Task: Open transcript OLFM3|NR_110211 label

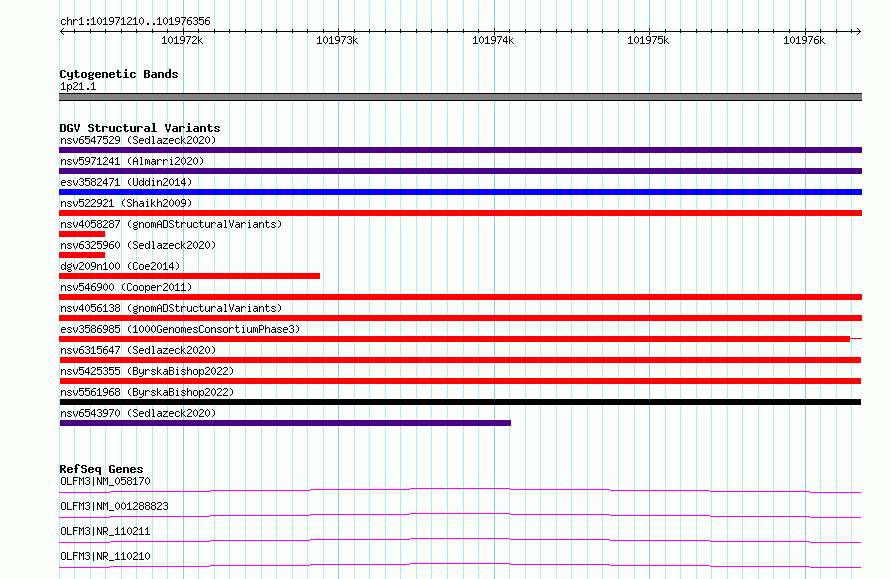Action: click(105, 531)
